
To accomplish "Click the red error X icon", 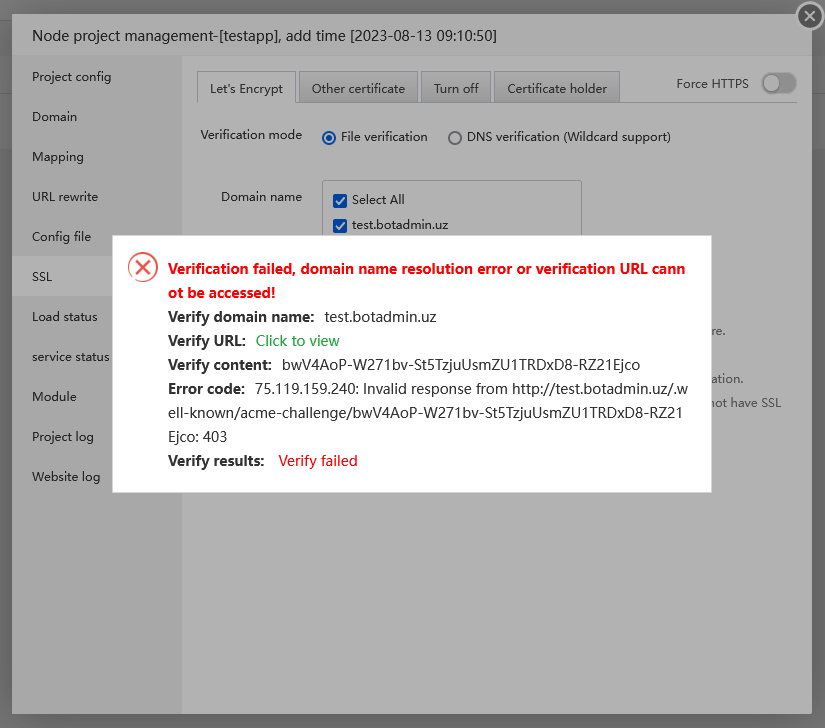I will click(143, 267).
